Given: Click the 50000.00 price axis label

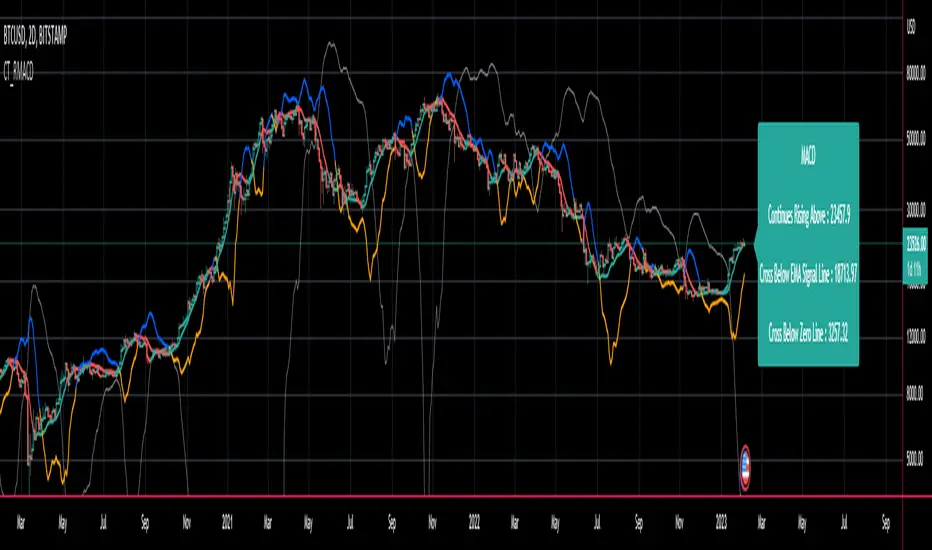Looking at the screenshot, I should tap(916, 139).
